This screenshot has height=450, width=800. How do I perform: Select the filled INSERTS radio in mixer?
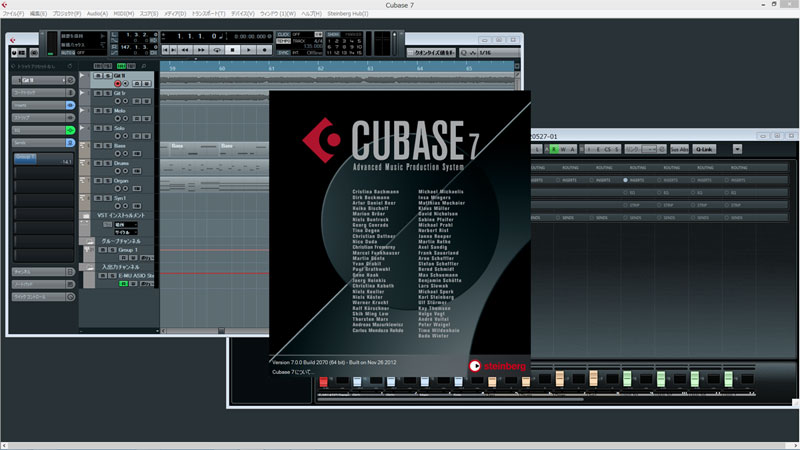pyautogui.click(x=626, y=180)
